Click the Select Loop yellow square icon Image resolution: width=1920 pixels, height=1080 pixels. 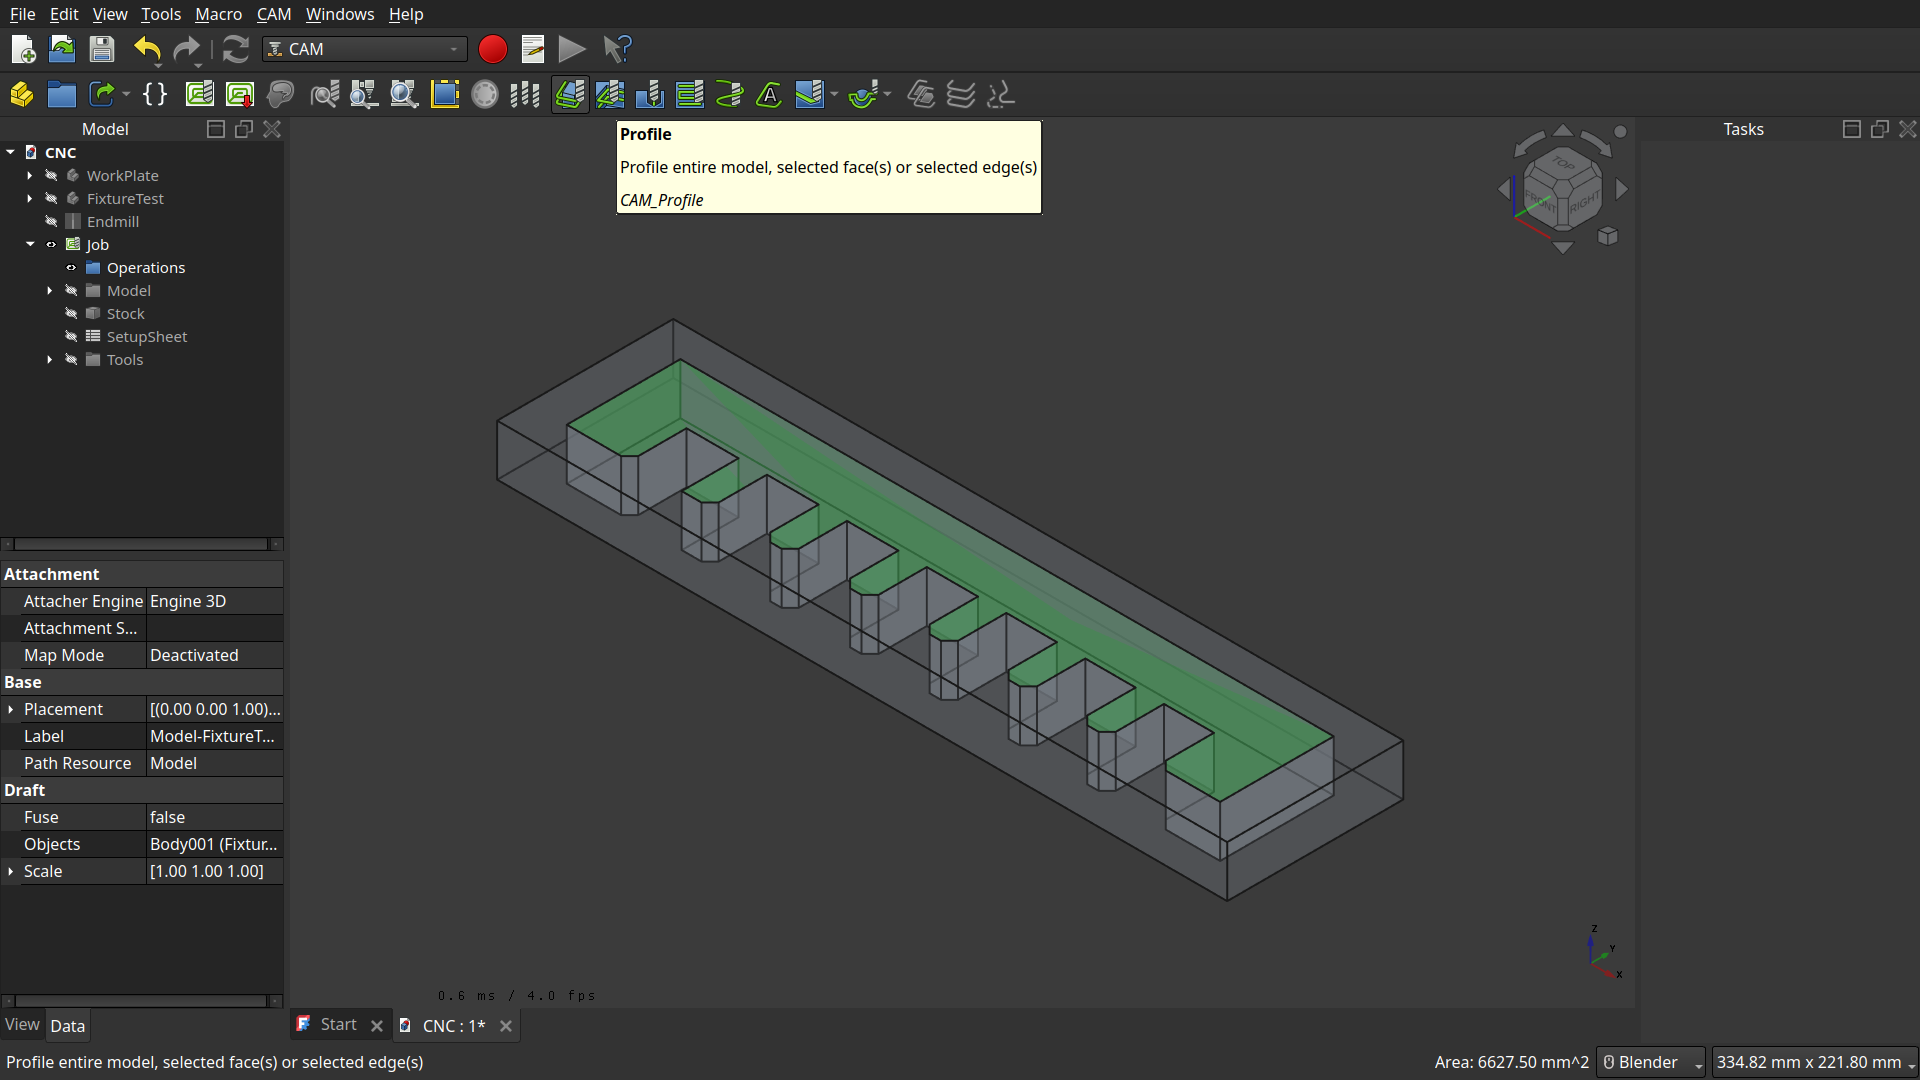click(444, 95)
